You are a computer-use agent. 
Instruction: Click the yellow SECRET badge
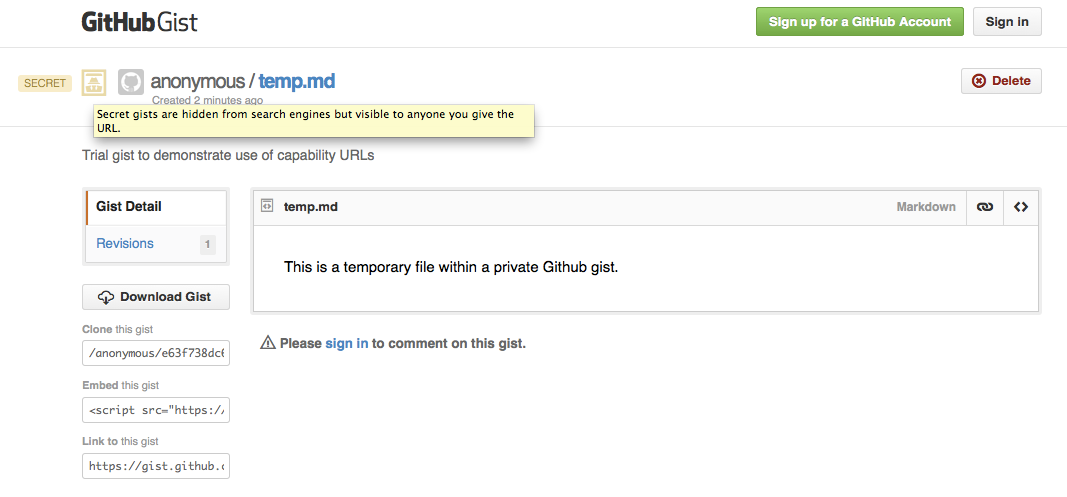click(45, 83)
